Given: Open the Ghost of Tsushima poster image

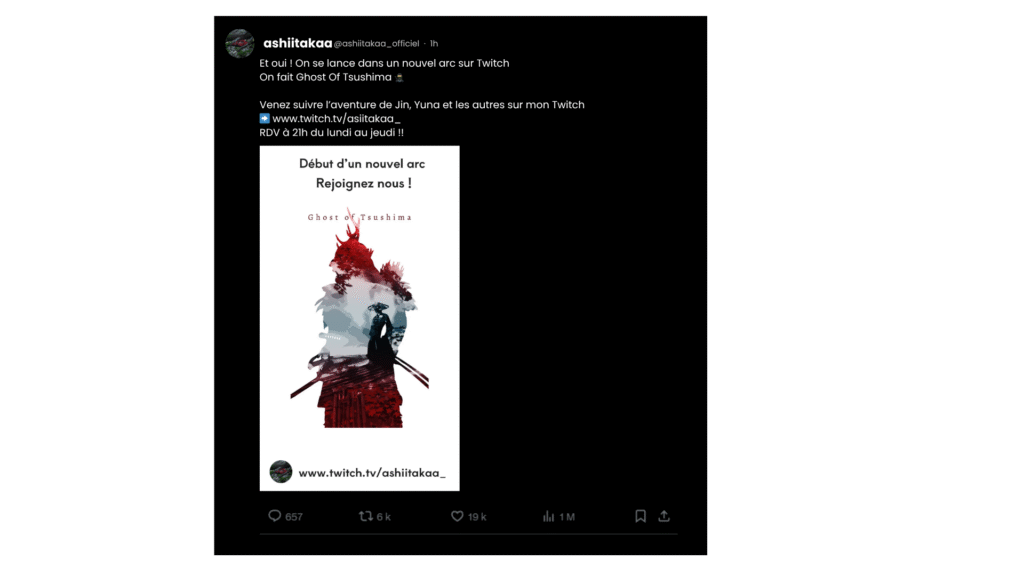Looking at the screenshot, I should click(x=359, y=318).
